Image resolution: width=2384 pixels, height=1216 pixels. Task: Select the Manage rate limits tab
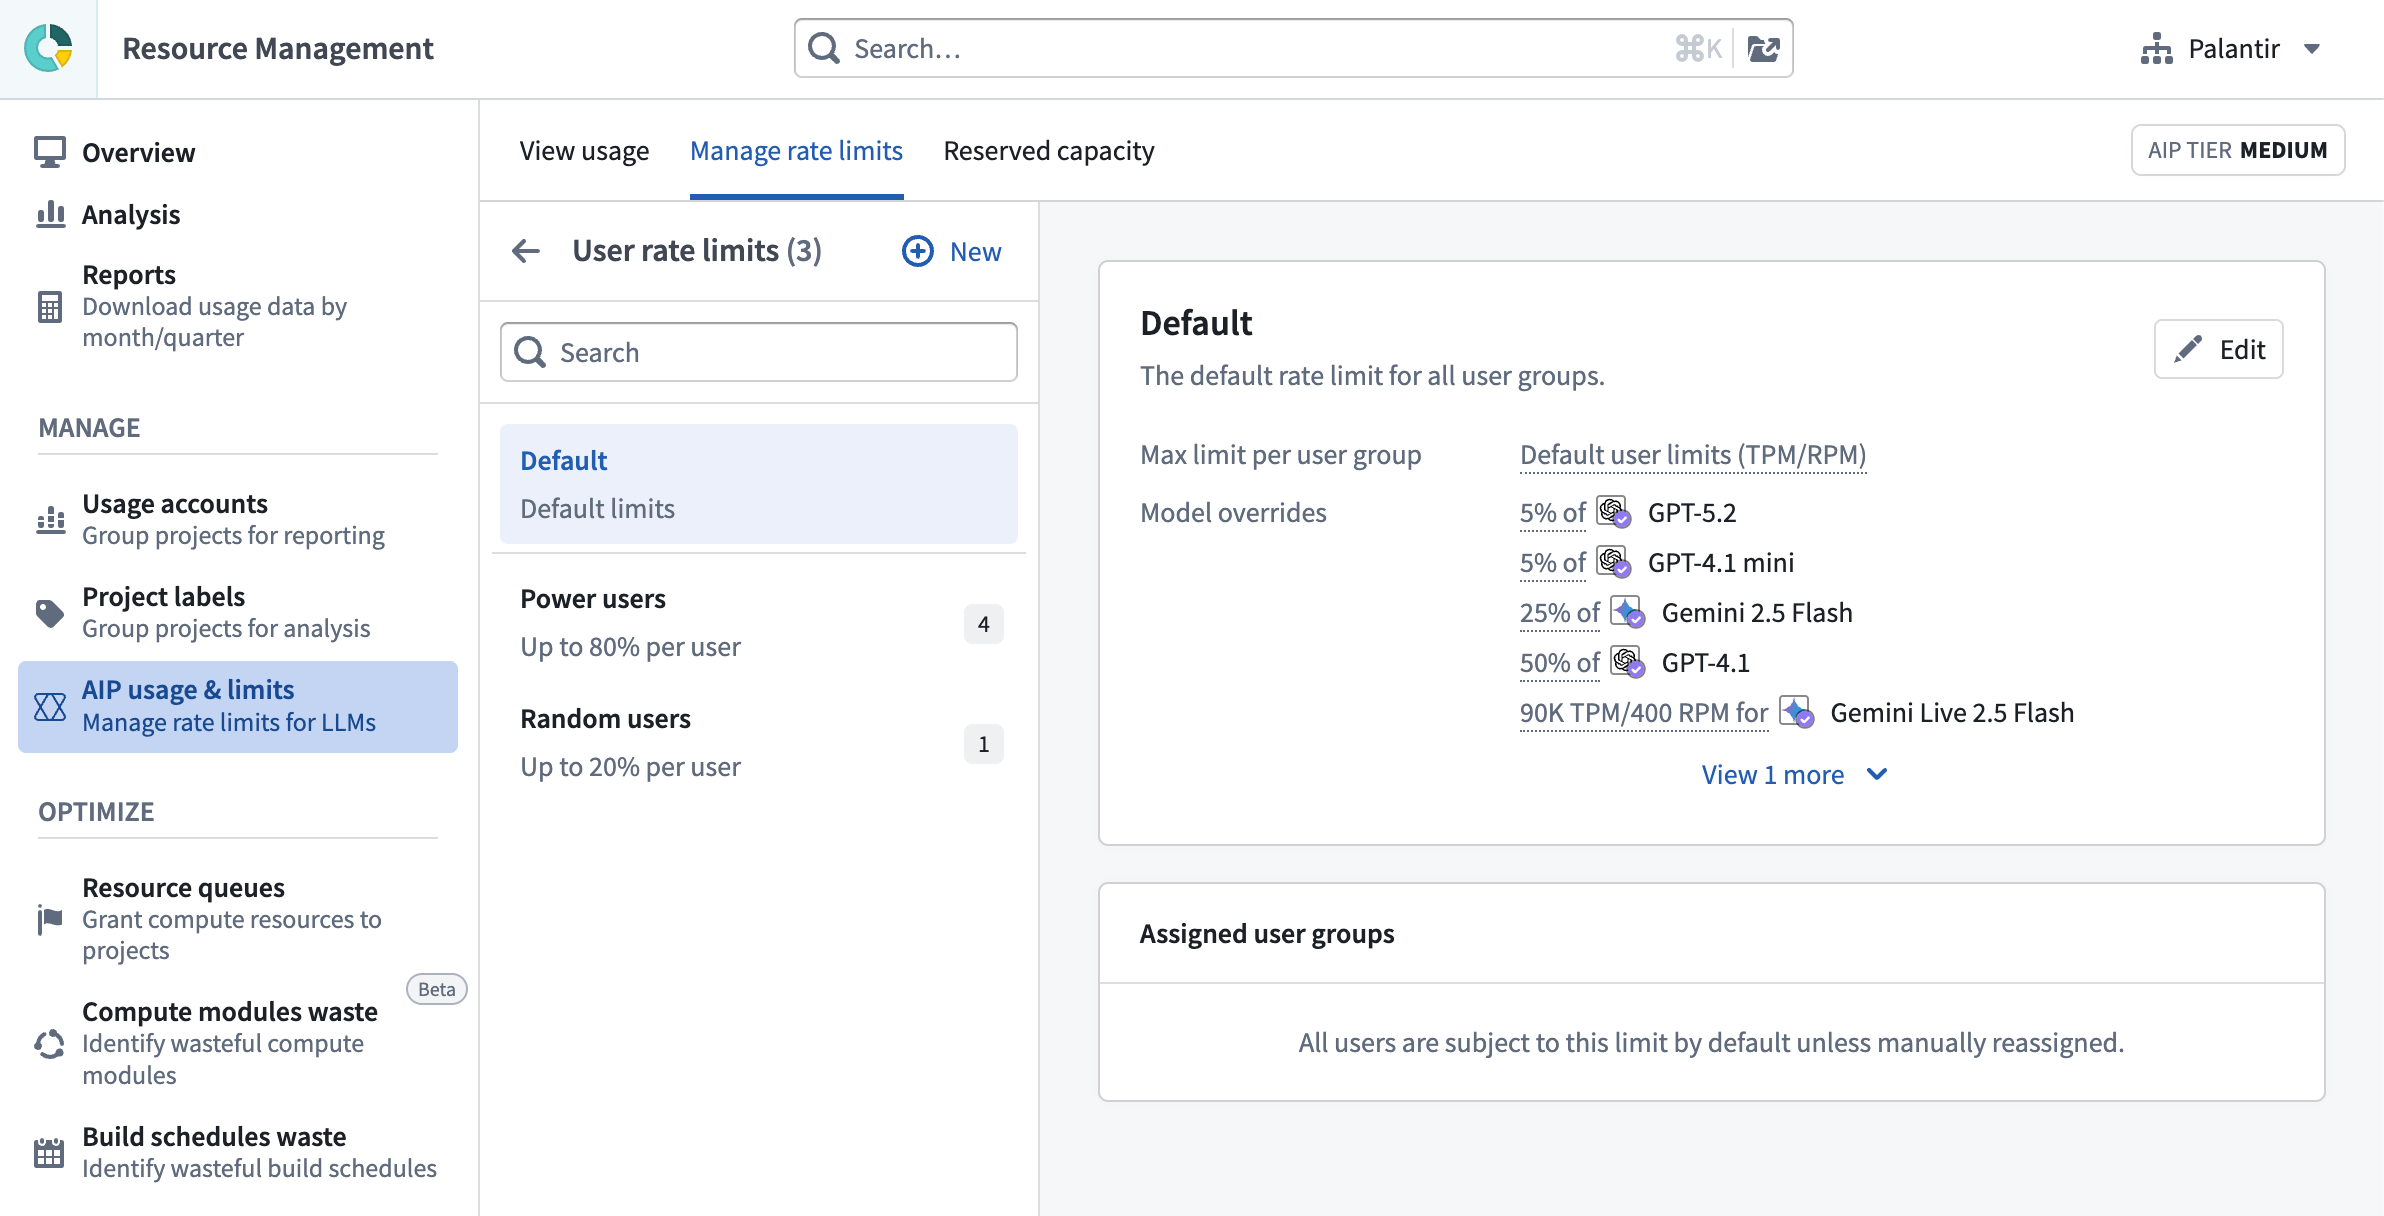[x=796, y=151]
